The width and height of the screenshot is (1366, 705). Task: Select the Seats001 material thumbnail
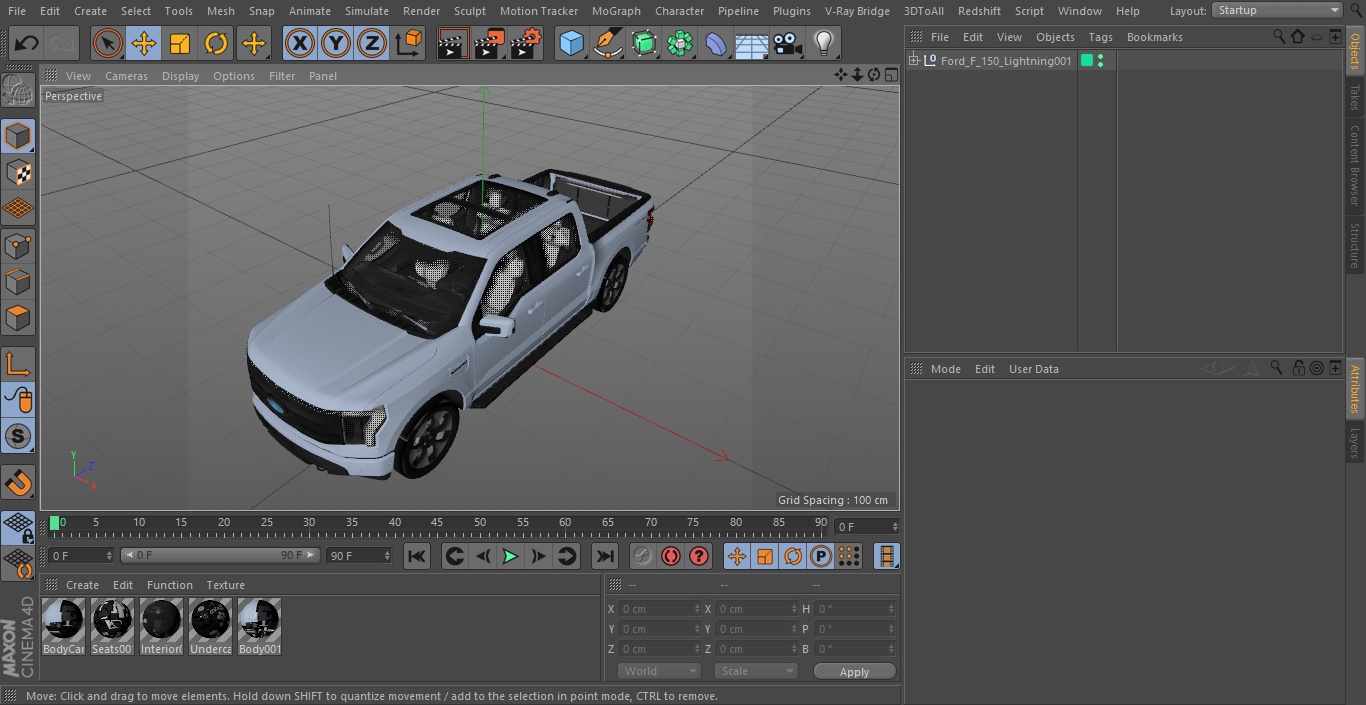(112, 627)
